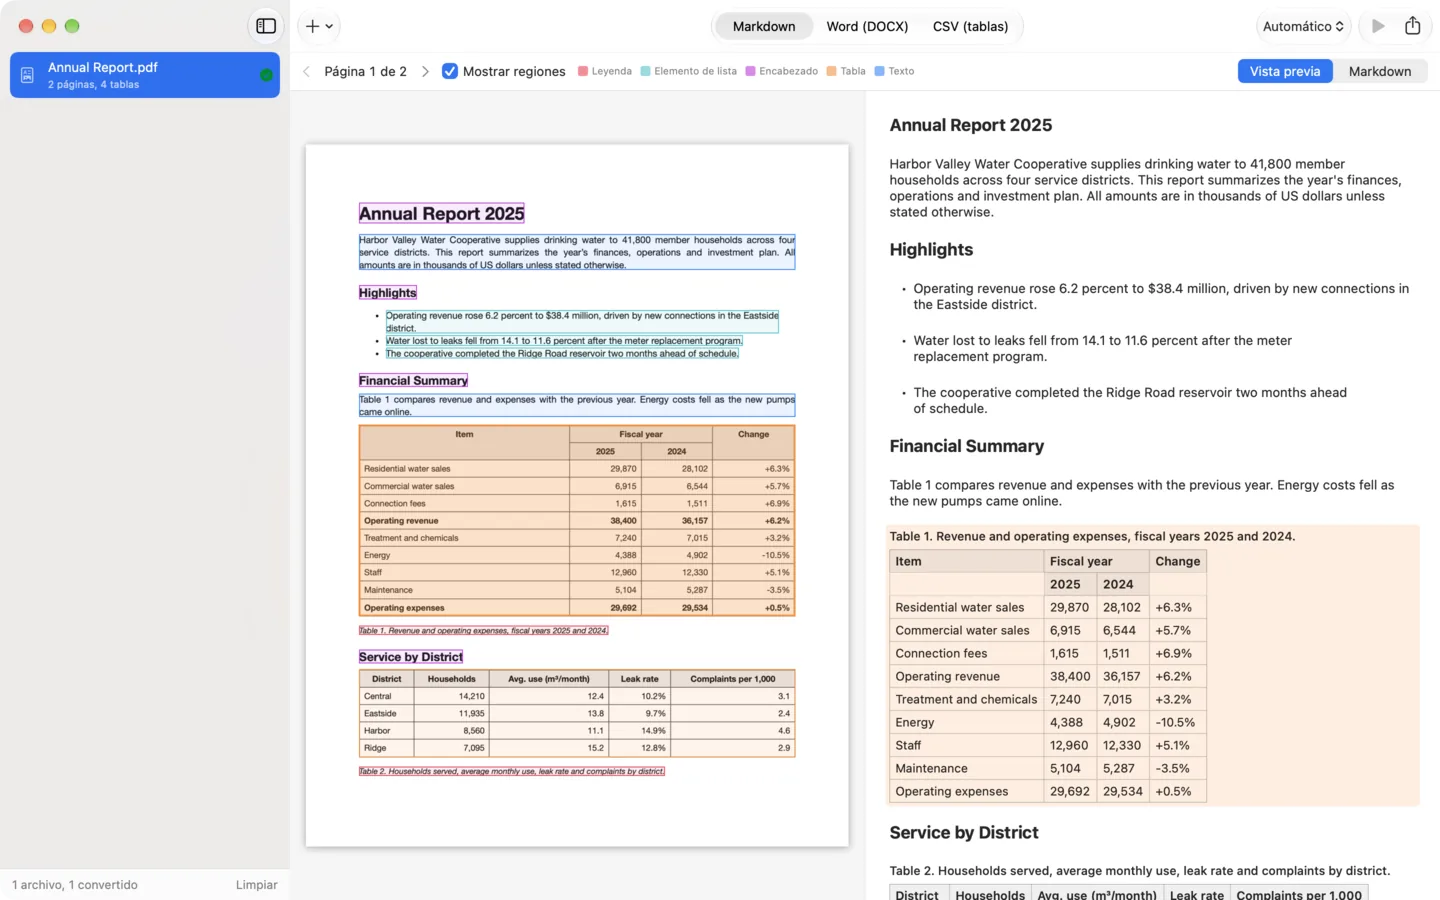Select Annual Report.pdf in sidebar
Image resolution: width=1440 pixels, height=900 pixels.
coord(145,75)
